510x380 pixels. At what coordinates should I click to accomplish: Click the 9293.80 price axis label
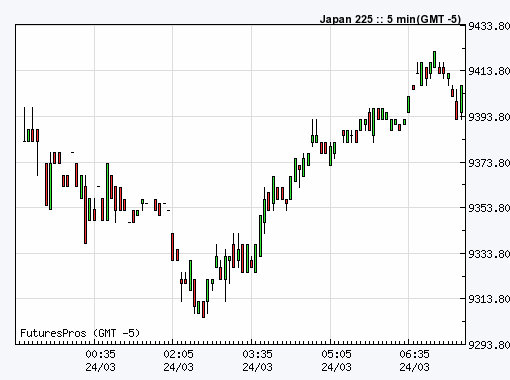point(489,345)
